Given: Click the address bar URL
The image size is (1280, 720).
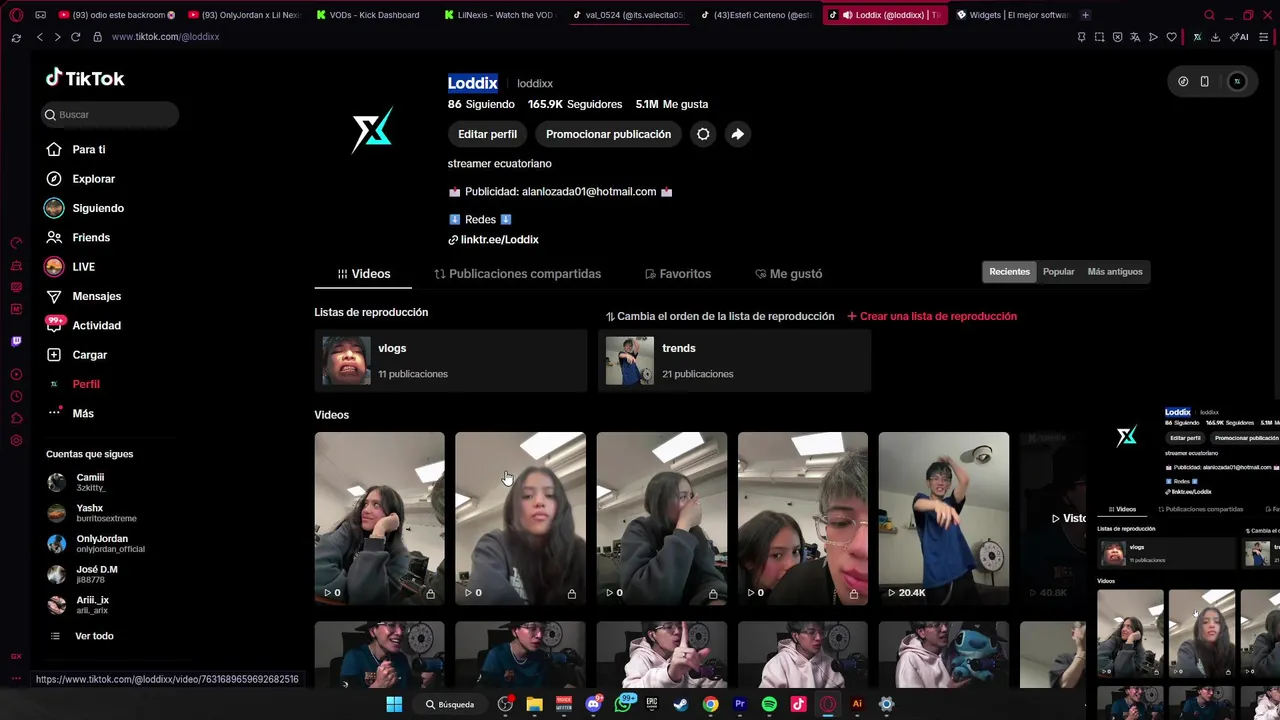Looking at the screenshot, I should point(165,37).
